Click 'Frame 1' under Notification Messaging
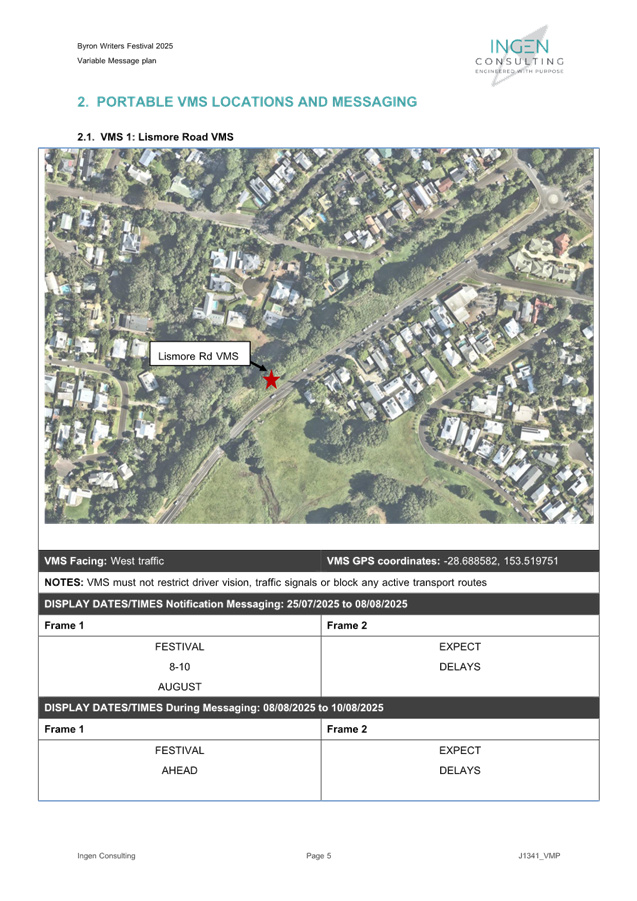637x901 pixels. (x=64, y=625)
